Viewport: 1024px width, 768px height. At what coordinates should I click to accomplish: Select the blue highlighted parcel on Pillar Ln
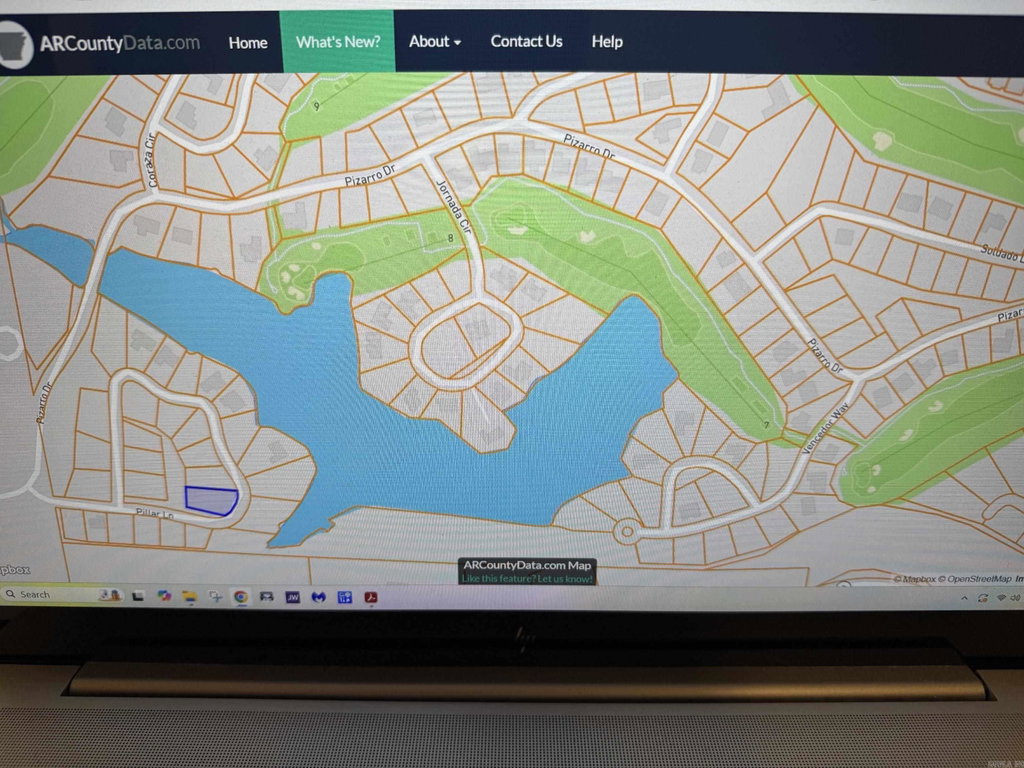click(x=210, y=501)
